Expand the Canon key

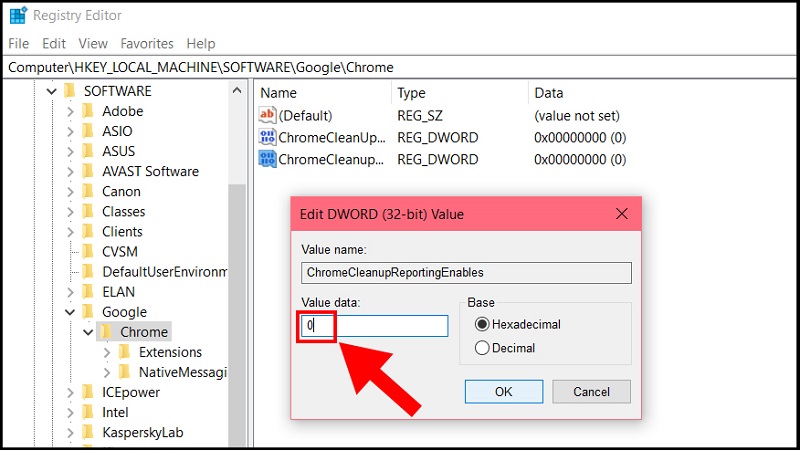[70, 192]
